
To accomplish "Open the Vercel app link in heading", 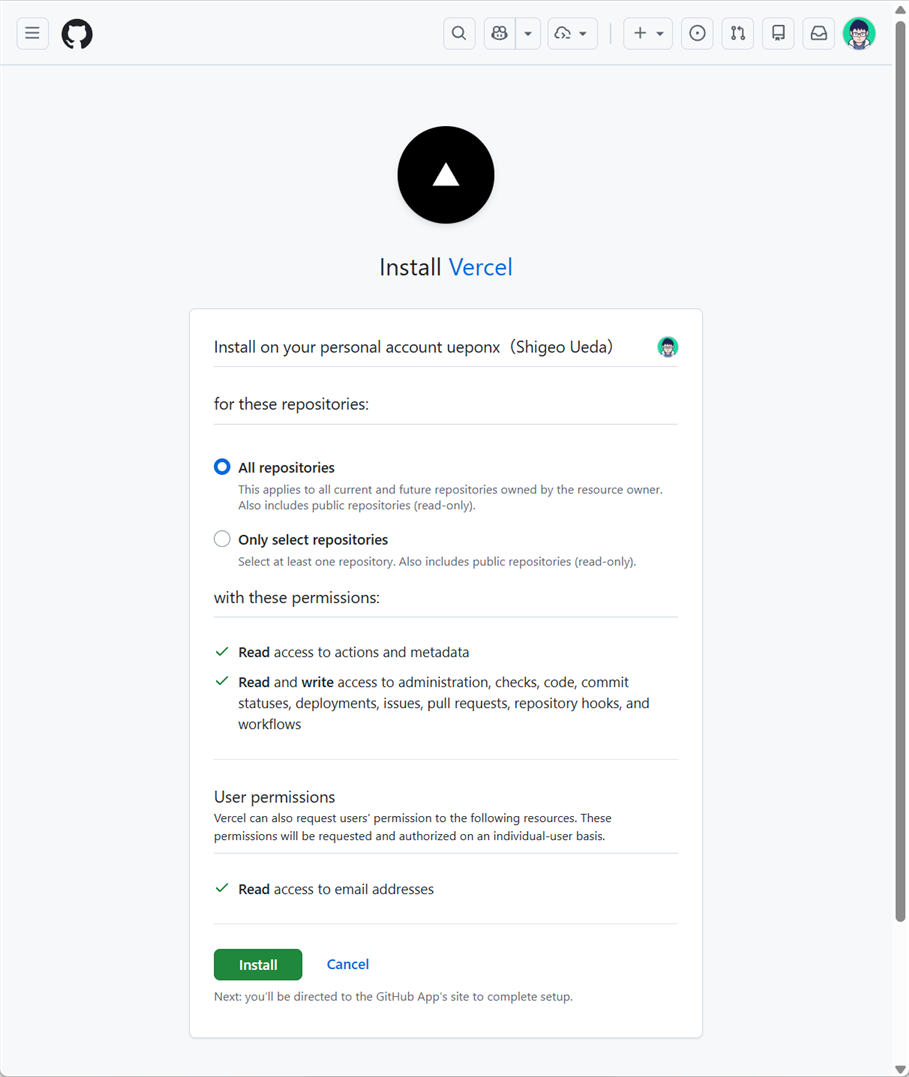I will [x=480, y=267].
